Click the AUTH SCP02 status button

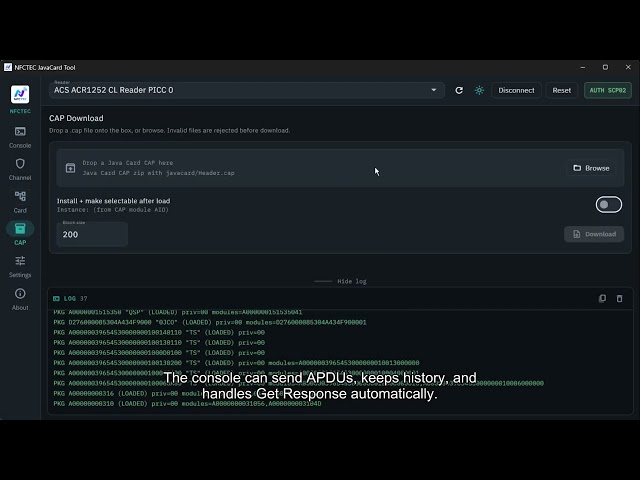pyautogui.click(x=608, y=90)
